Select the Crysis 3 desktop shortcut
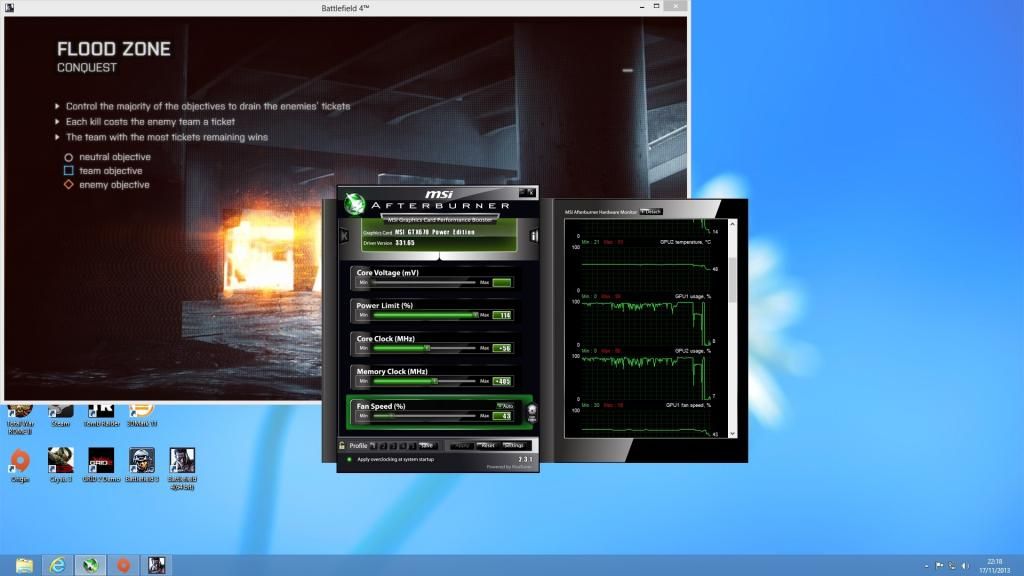This screenshot has height=576, width=1024. [x=60, y=466]
